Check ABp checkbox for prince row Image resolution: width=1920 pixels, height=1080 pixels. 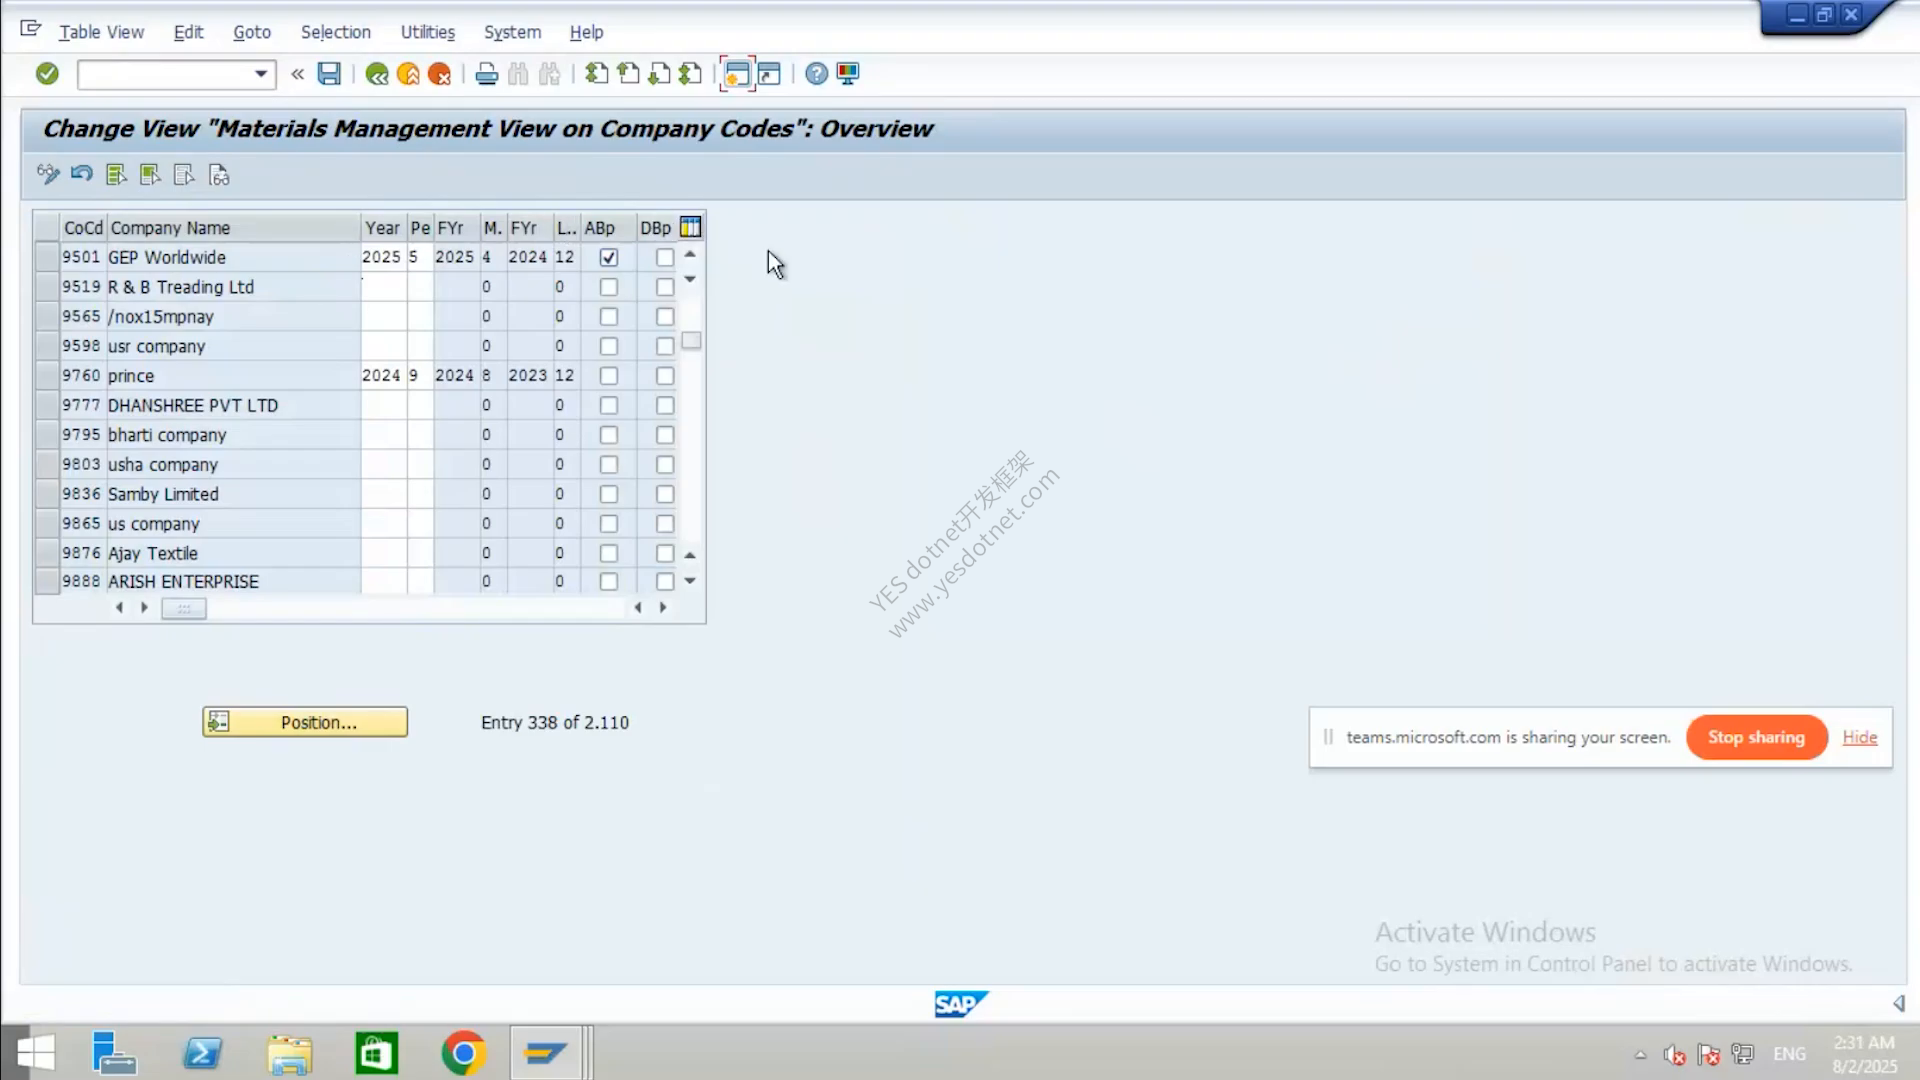[x=609, y=376]
